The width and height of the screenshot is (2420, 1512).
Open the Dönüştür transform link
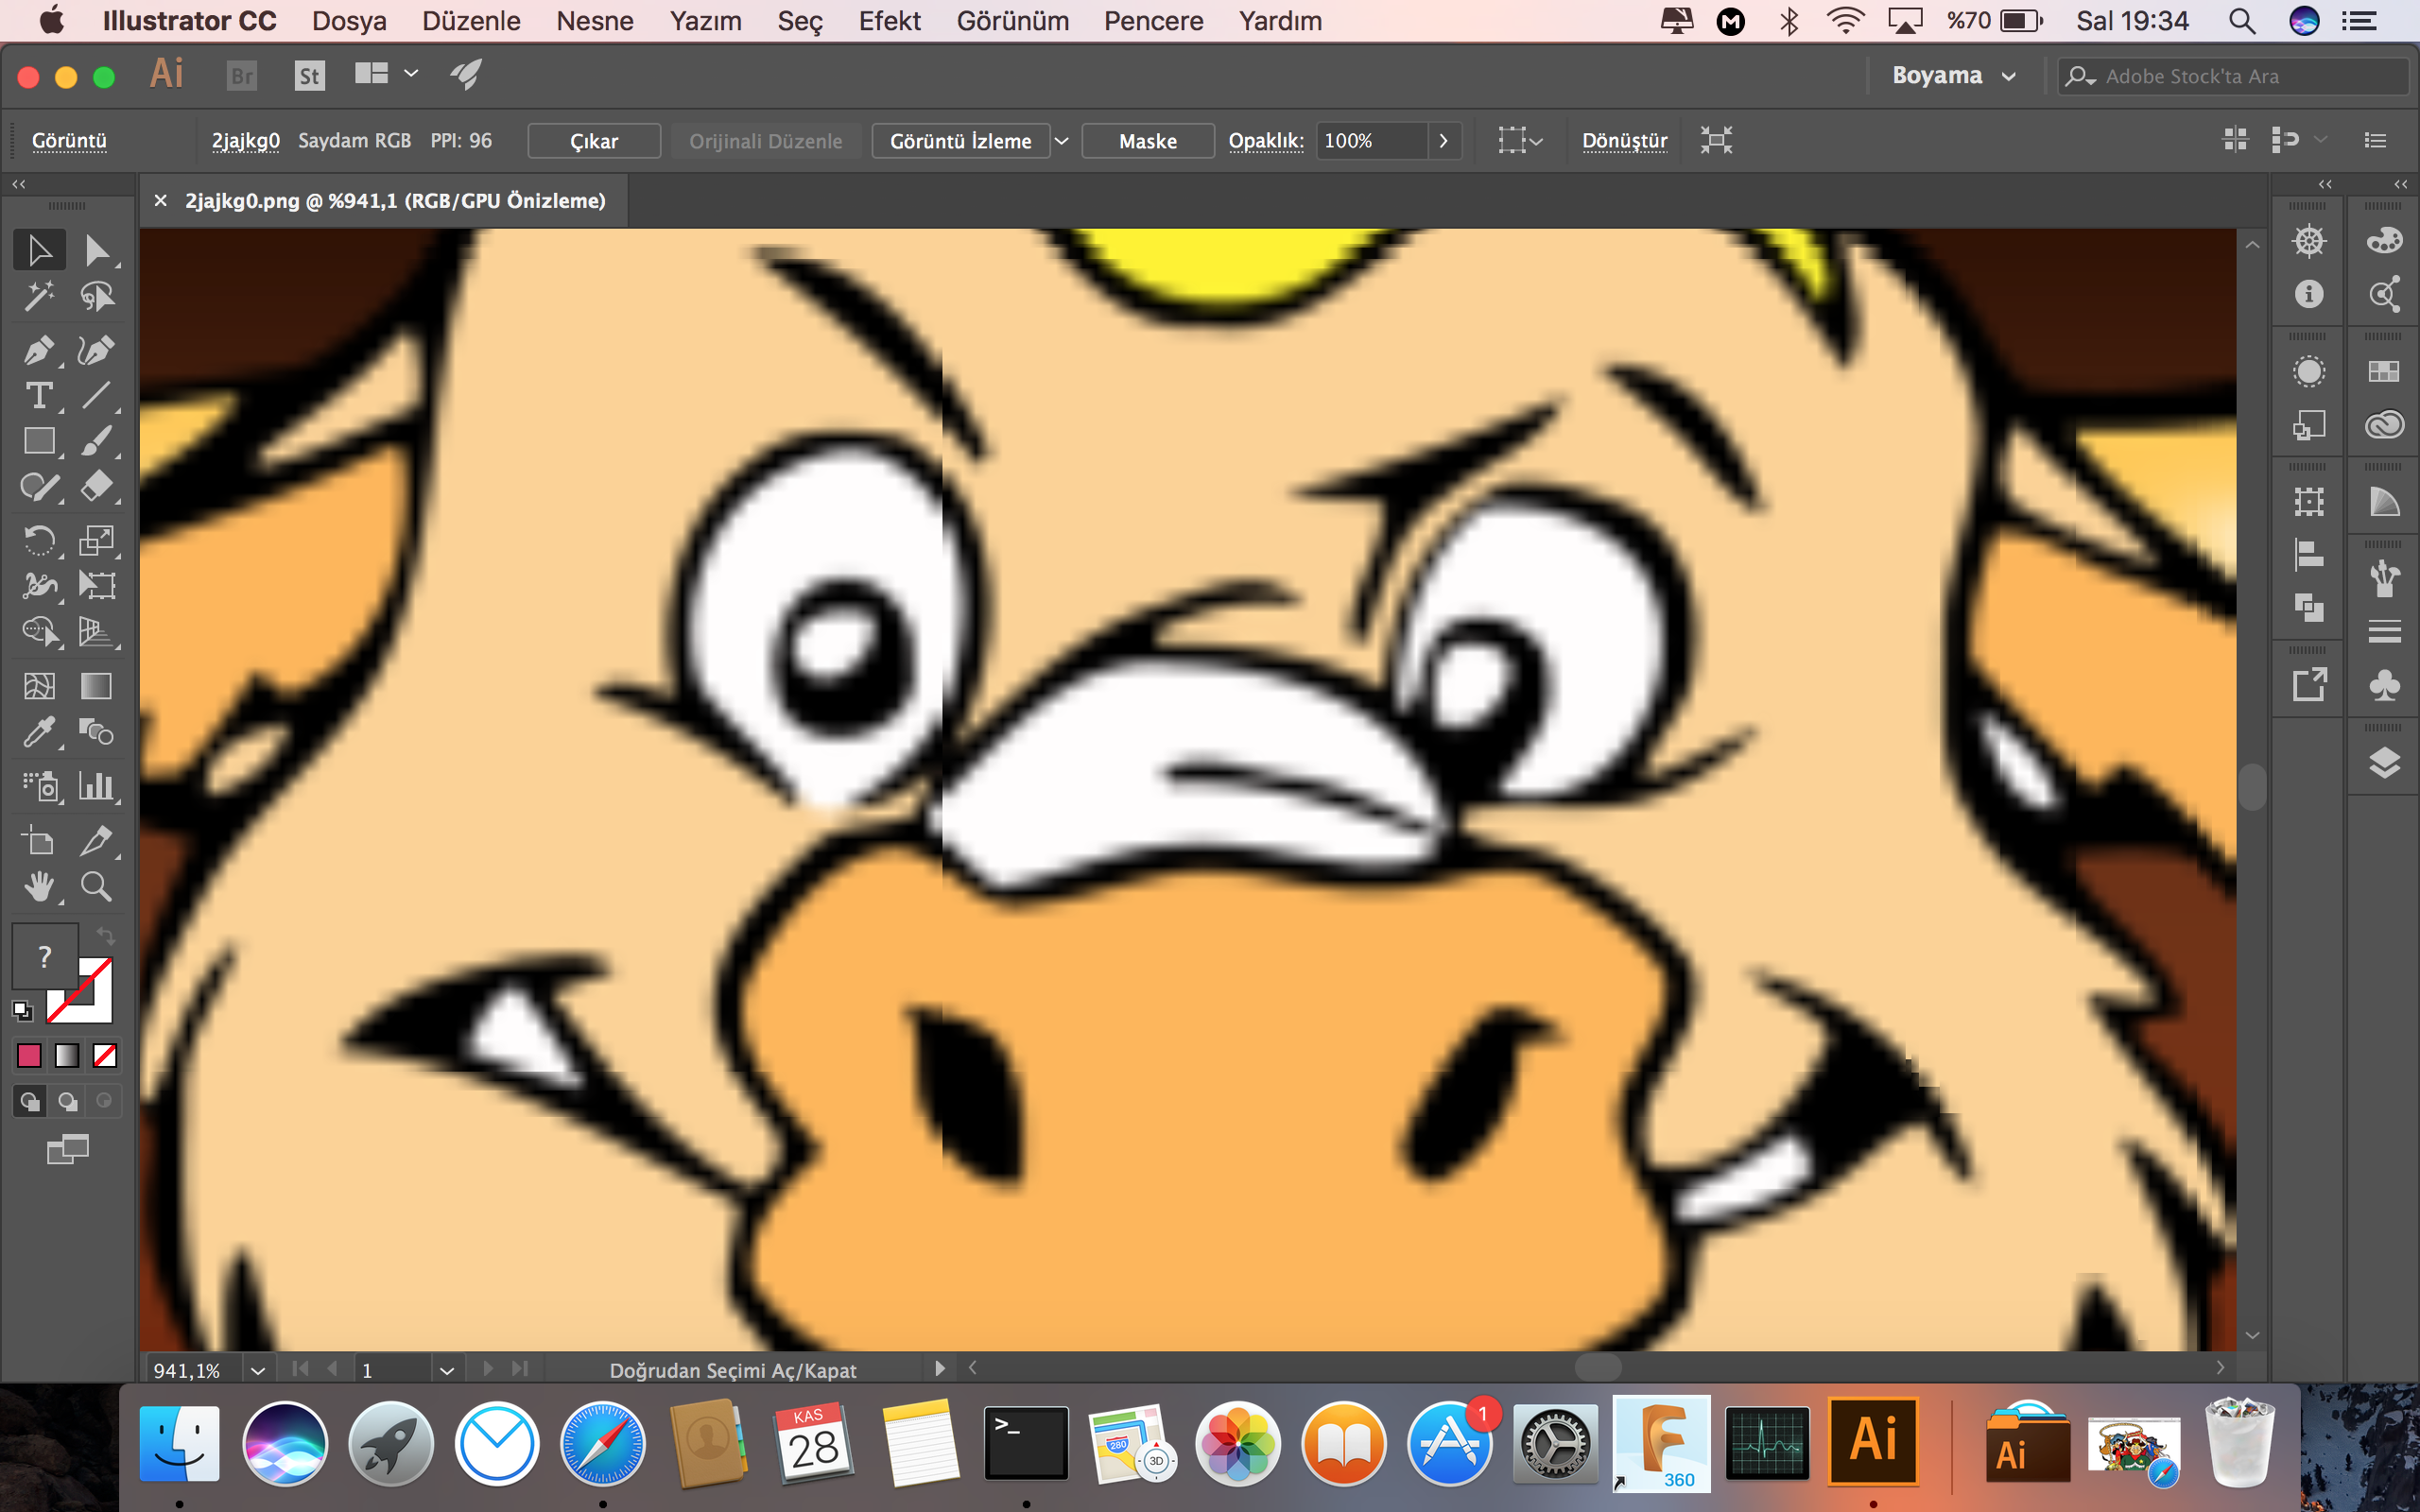coord(1624,141)
